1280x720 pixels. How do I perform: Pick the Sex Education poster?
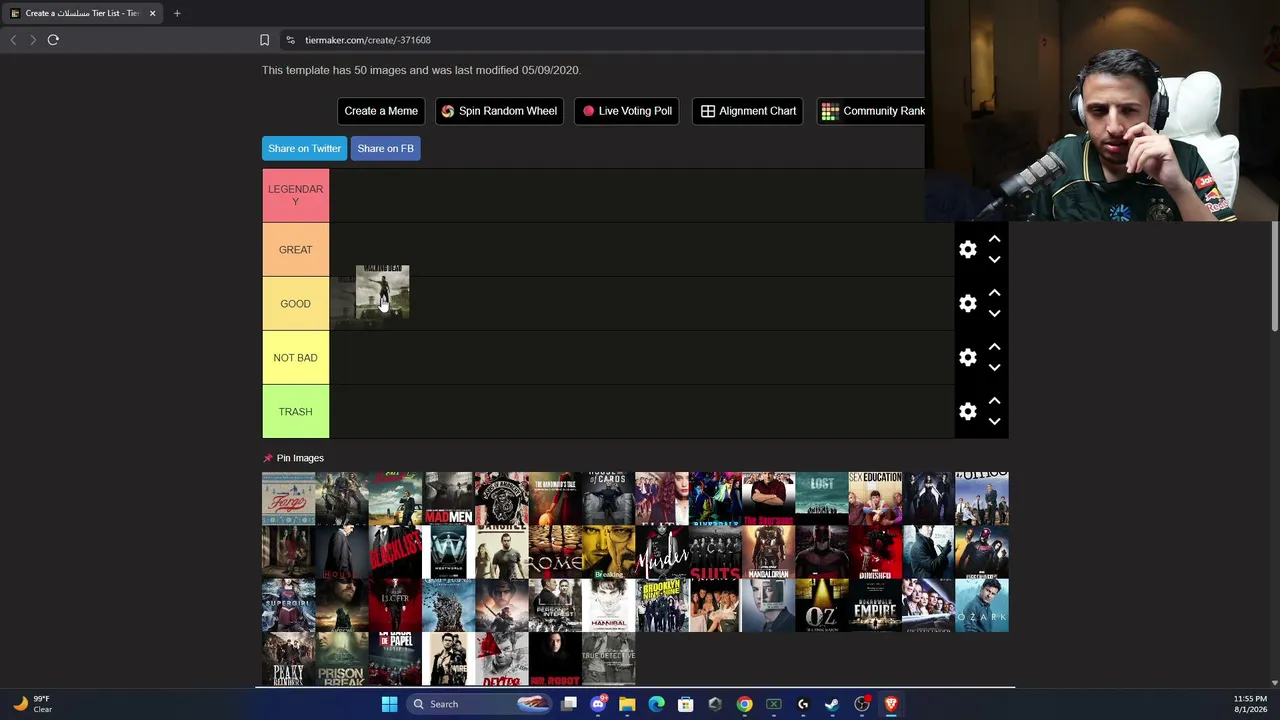pyautogui.click(x=875, y=498)
